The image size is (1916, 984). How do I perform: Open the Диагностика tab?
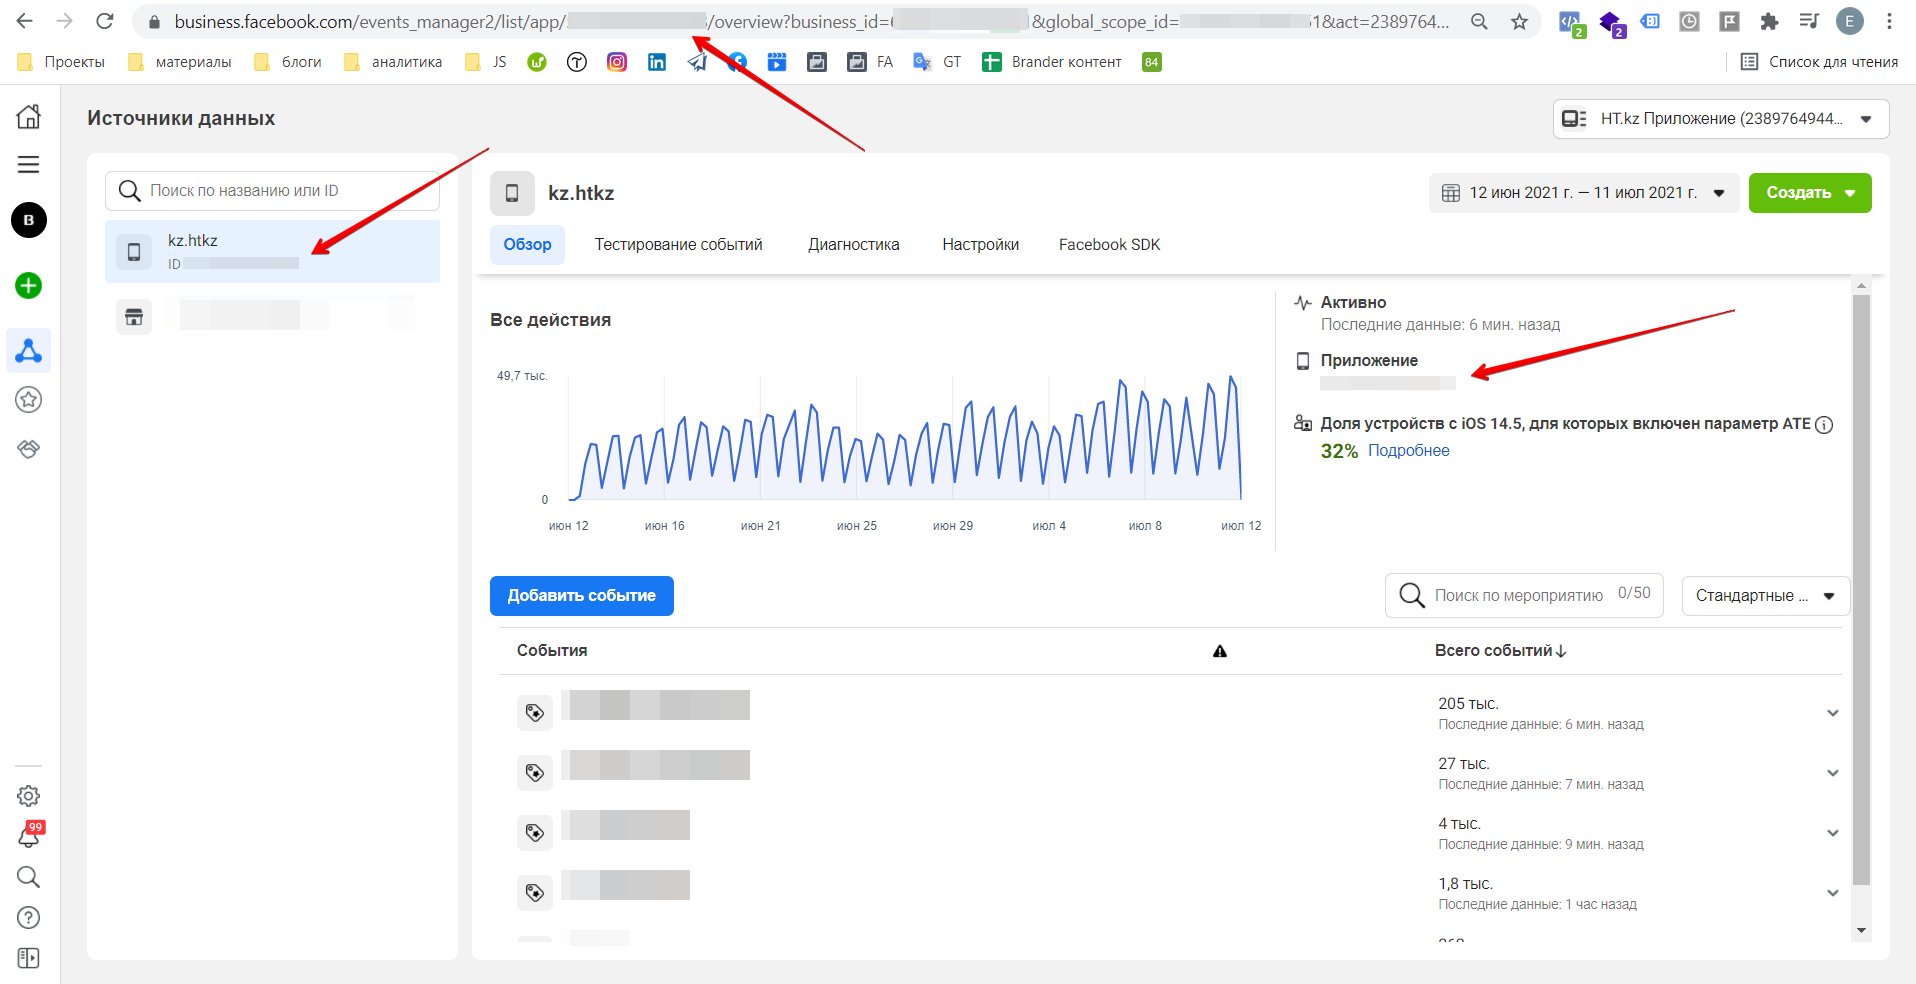(x=853, y=245)
